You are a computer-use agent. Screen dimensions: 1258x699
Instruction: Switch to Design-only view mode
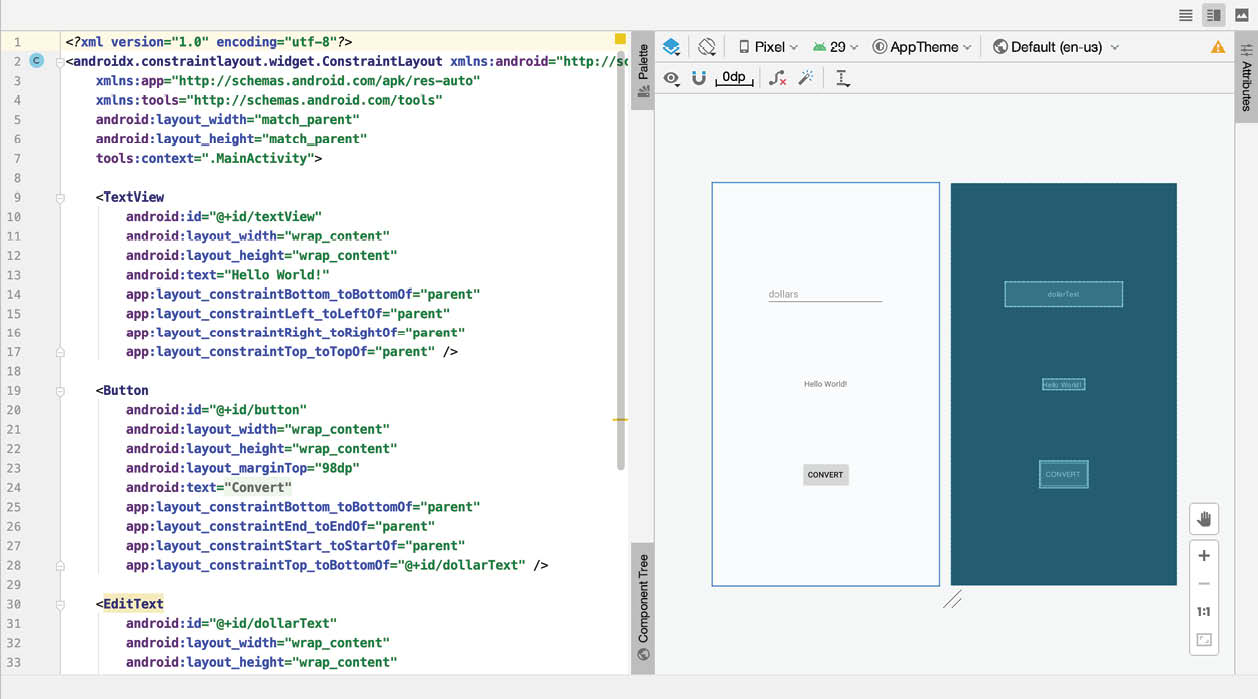[1242, 15]
